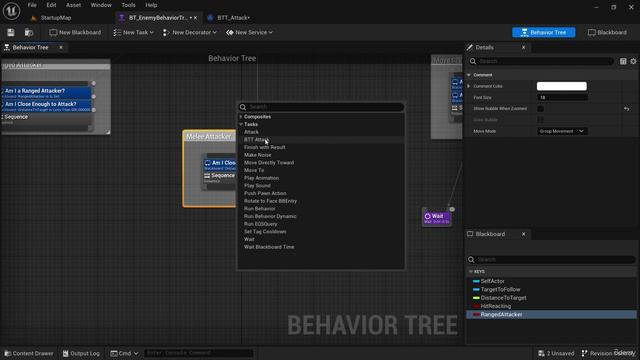Image resolution: width=640 pixels, height=360 pixels.
Task: Select the Play Animation task
Action: click(x=261, y=178)
